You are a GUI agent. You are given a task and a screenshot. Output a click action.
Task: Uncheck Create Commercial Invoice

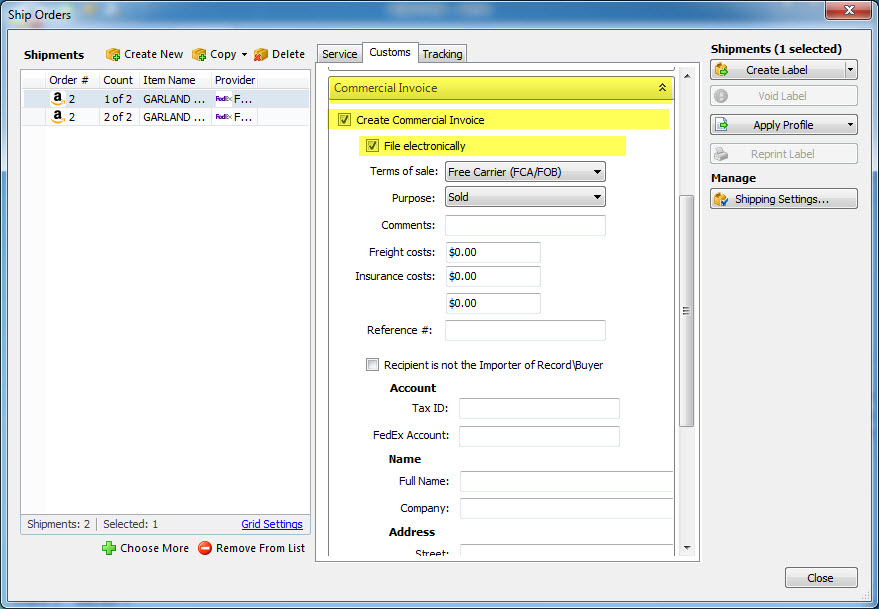(x=344, y=120)
